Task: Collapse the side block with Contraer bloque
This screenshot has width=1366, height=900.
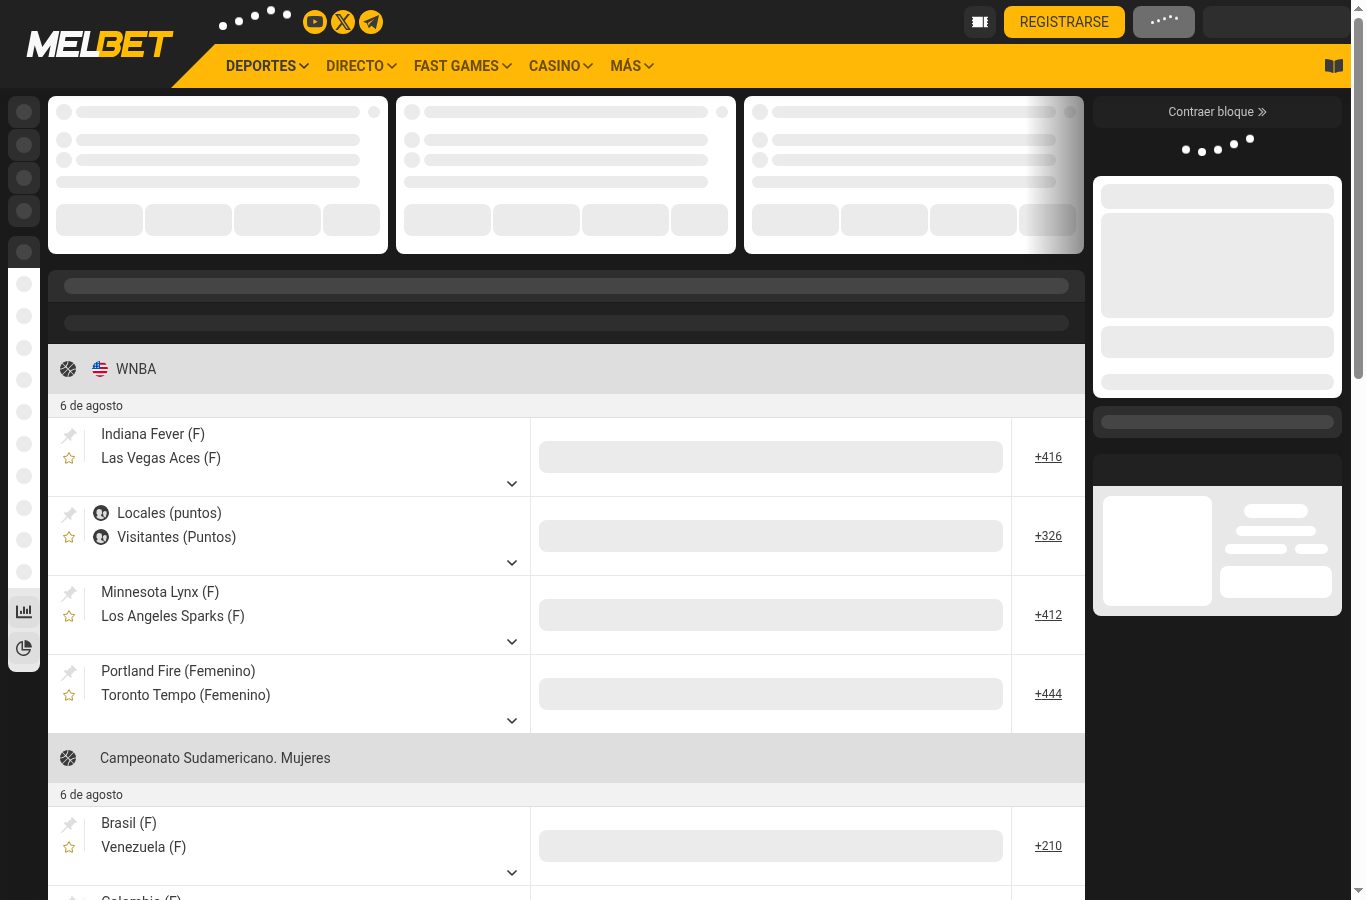Action: pos(1217,112)
